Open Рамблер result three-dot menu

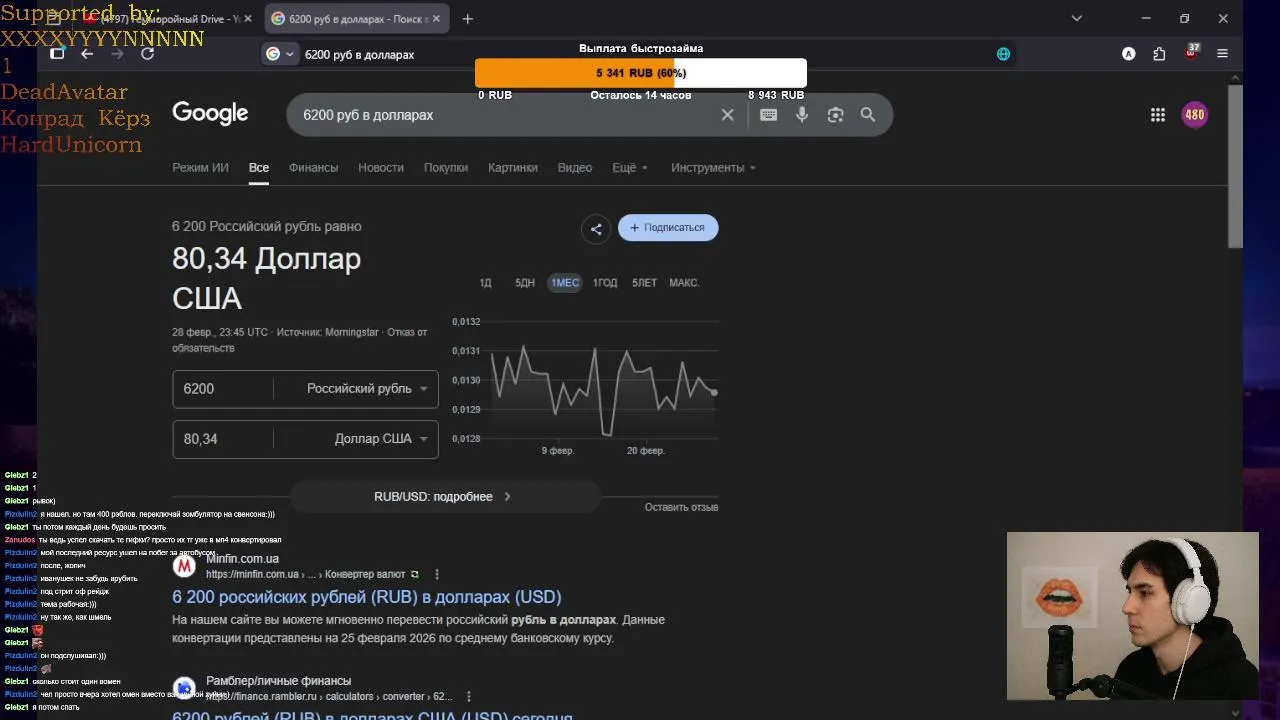pos(468,697)
